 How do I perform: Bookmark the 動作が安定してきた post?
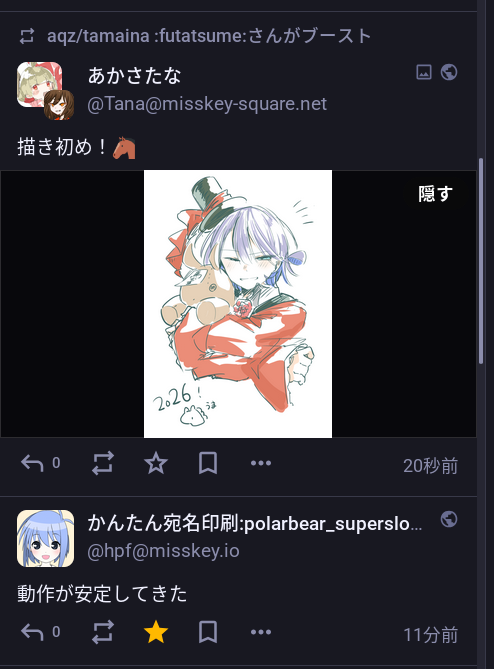(208, 632)
